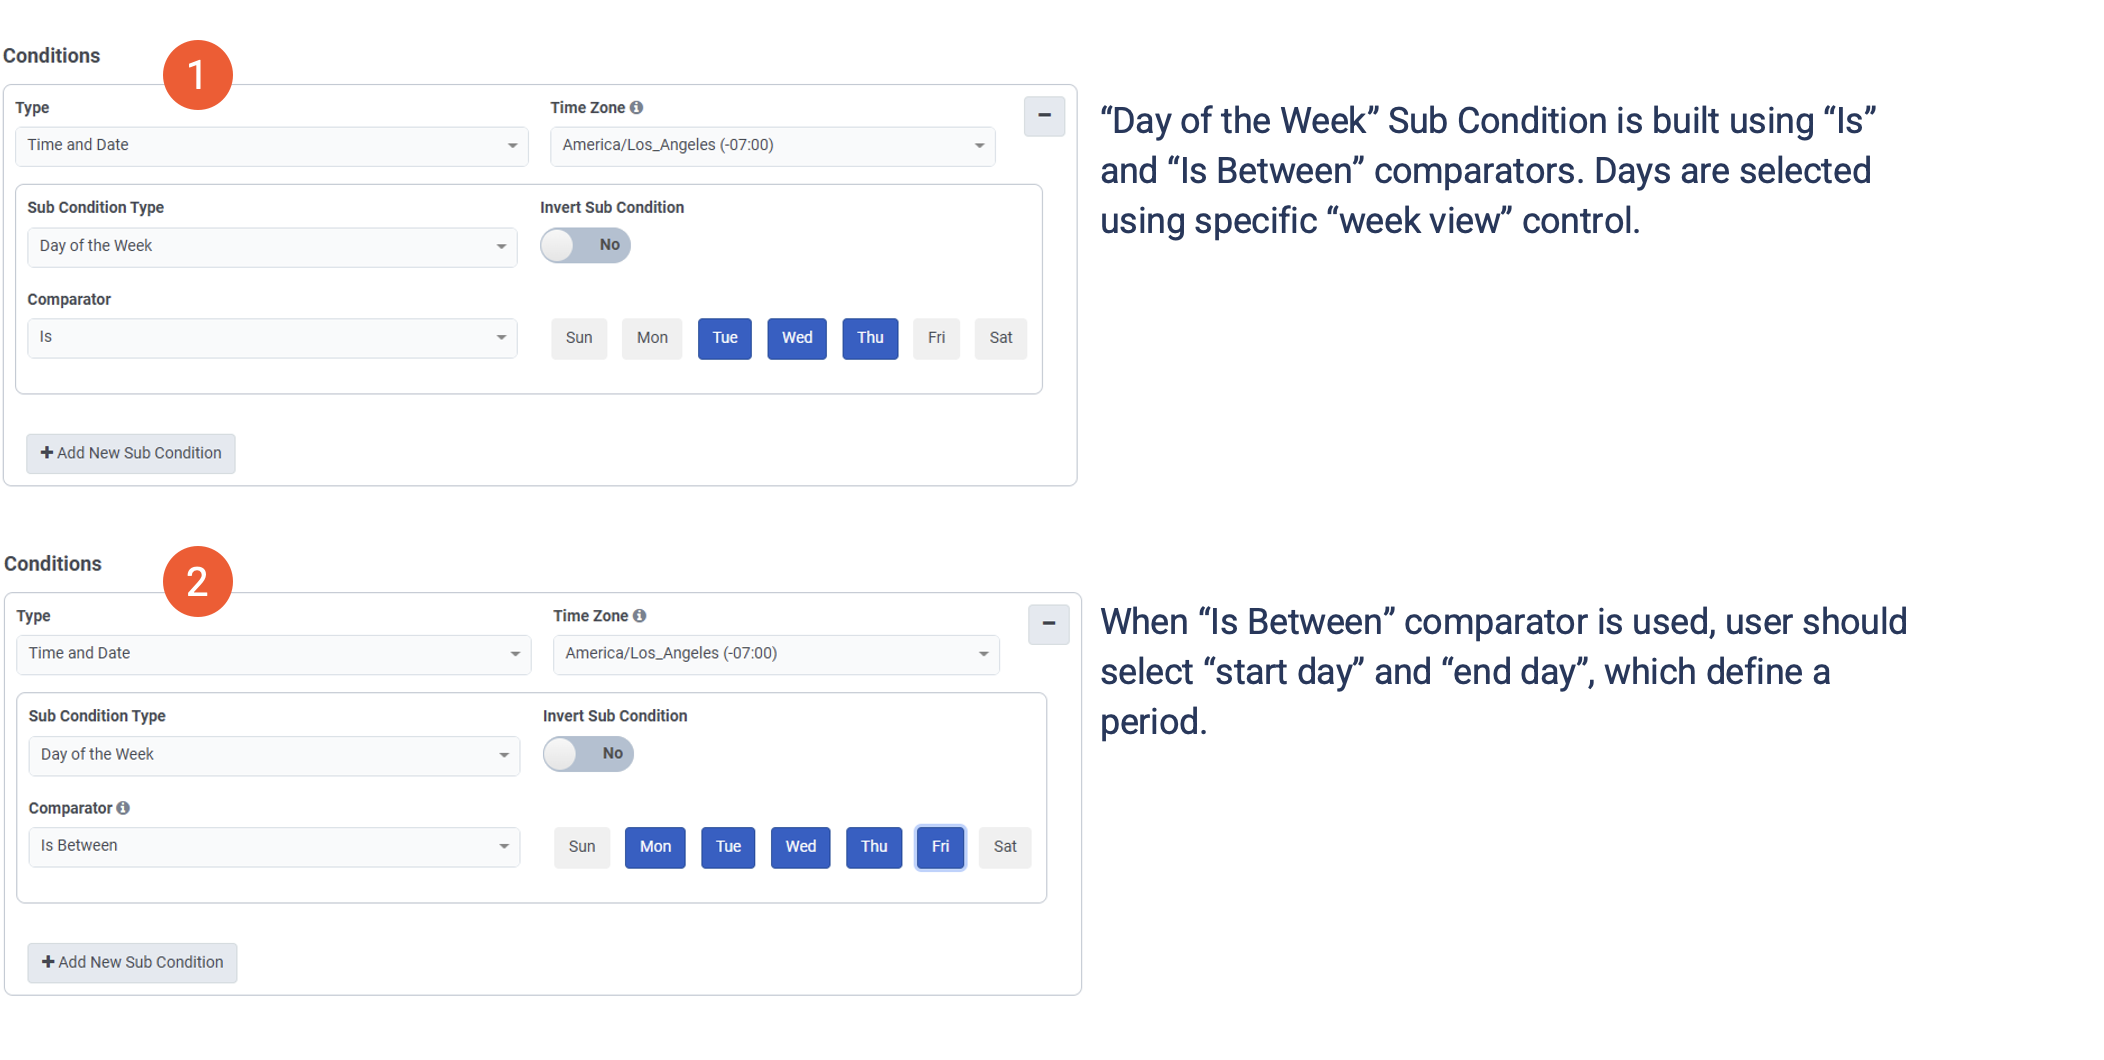Click Add New Sub Condition in second panel

(x=132, y=962)
